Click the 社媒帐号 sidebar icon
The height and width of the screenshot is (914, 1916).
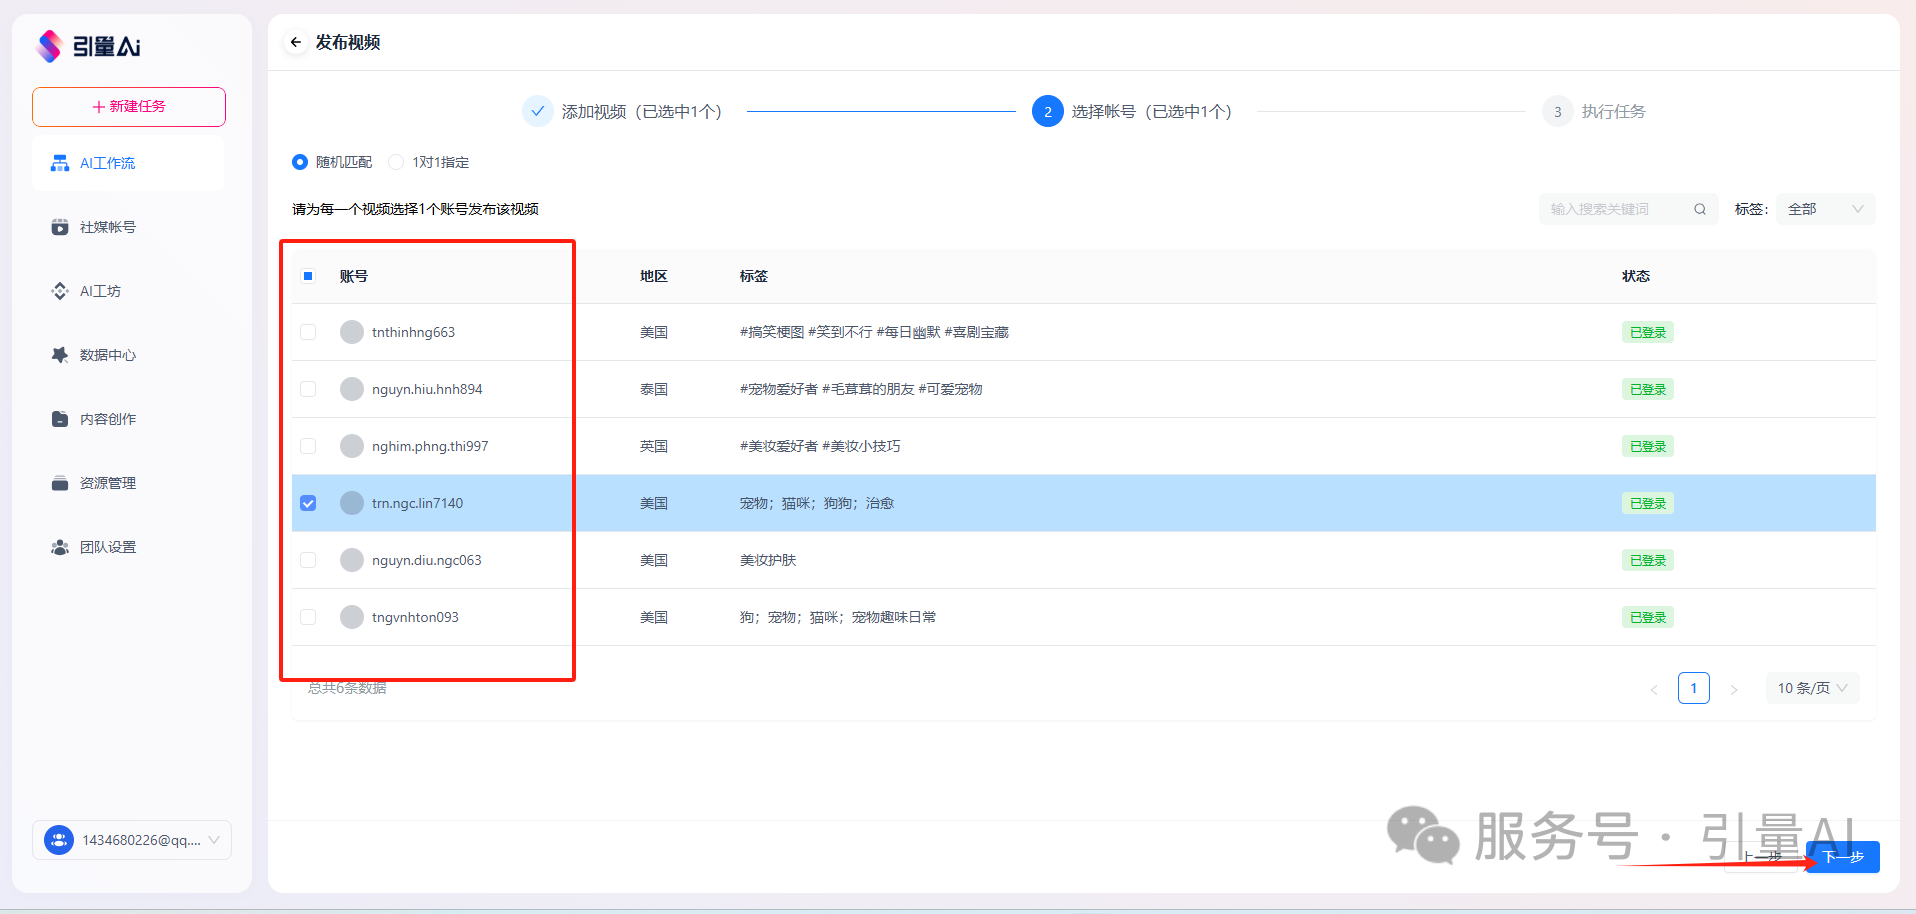60,227
